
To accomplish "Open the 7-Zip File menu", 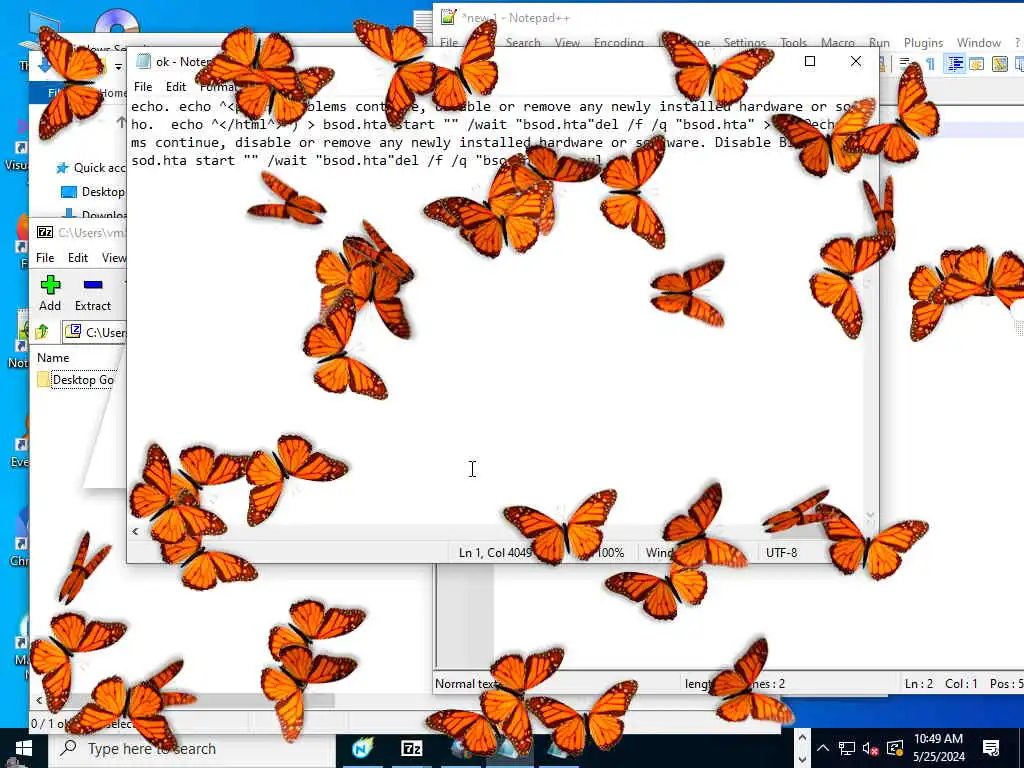I will coord(45,257).
